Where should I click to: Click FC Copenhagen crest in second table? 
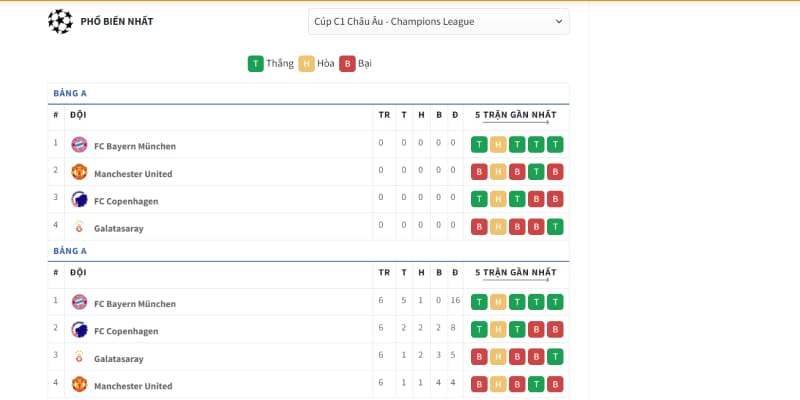click(79, 330)
